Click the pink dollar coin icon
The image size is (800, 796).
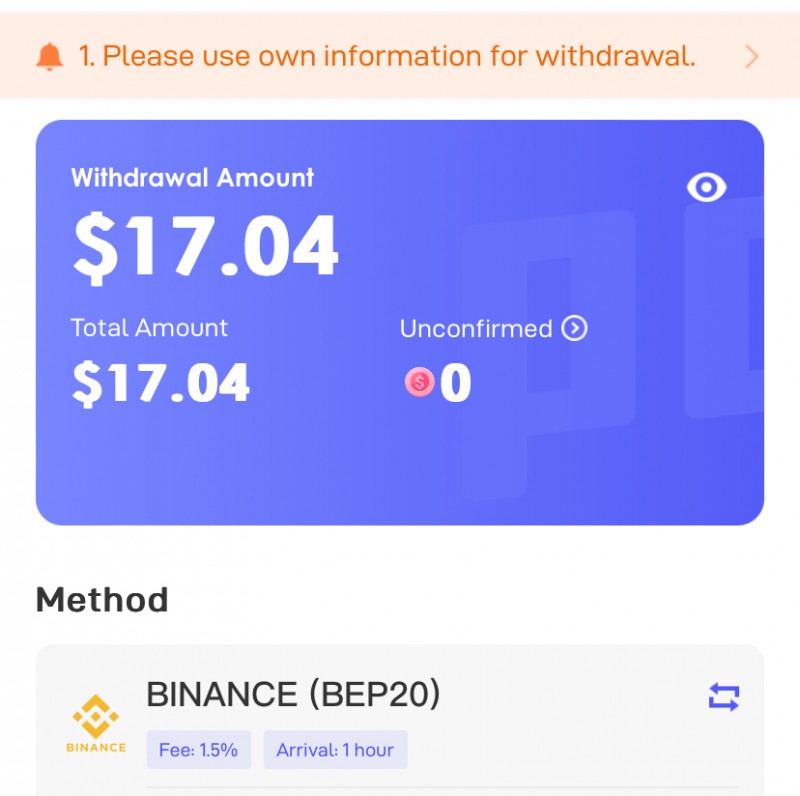coord(419,382)
